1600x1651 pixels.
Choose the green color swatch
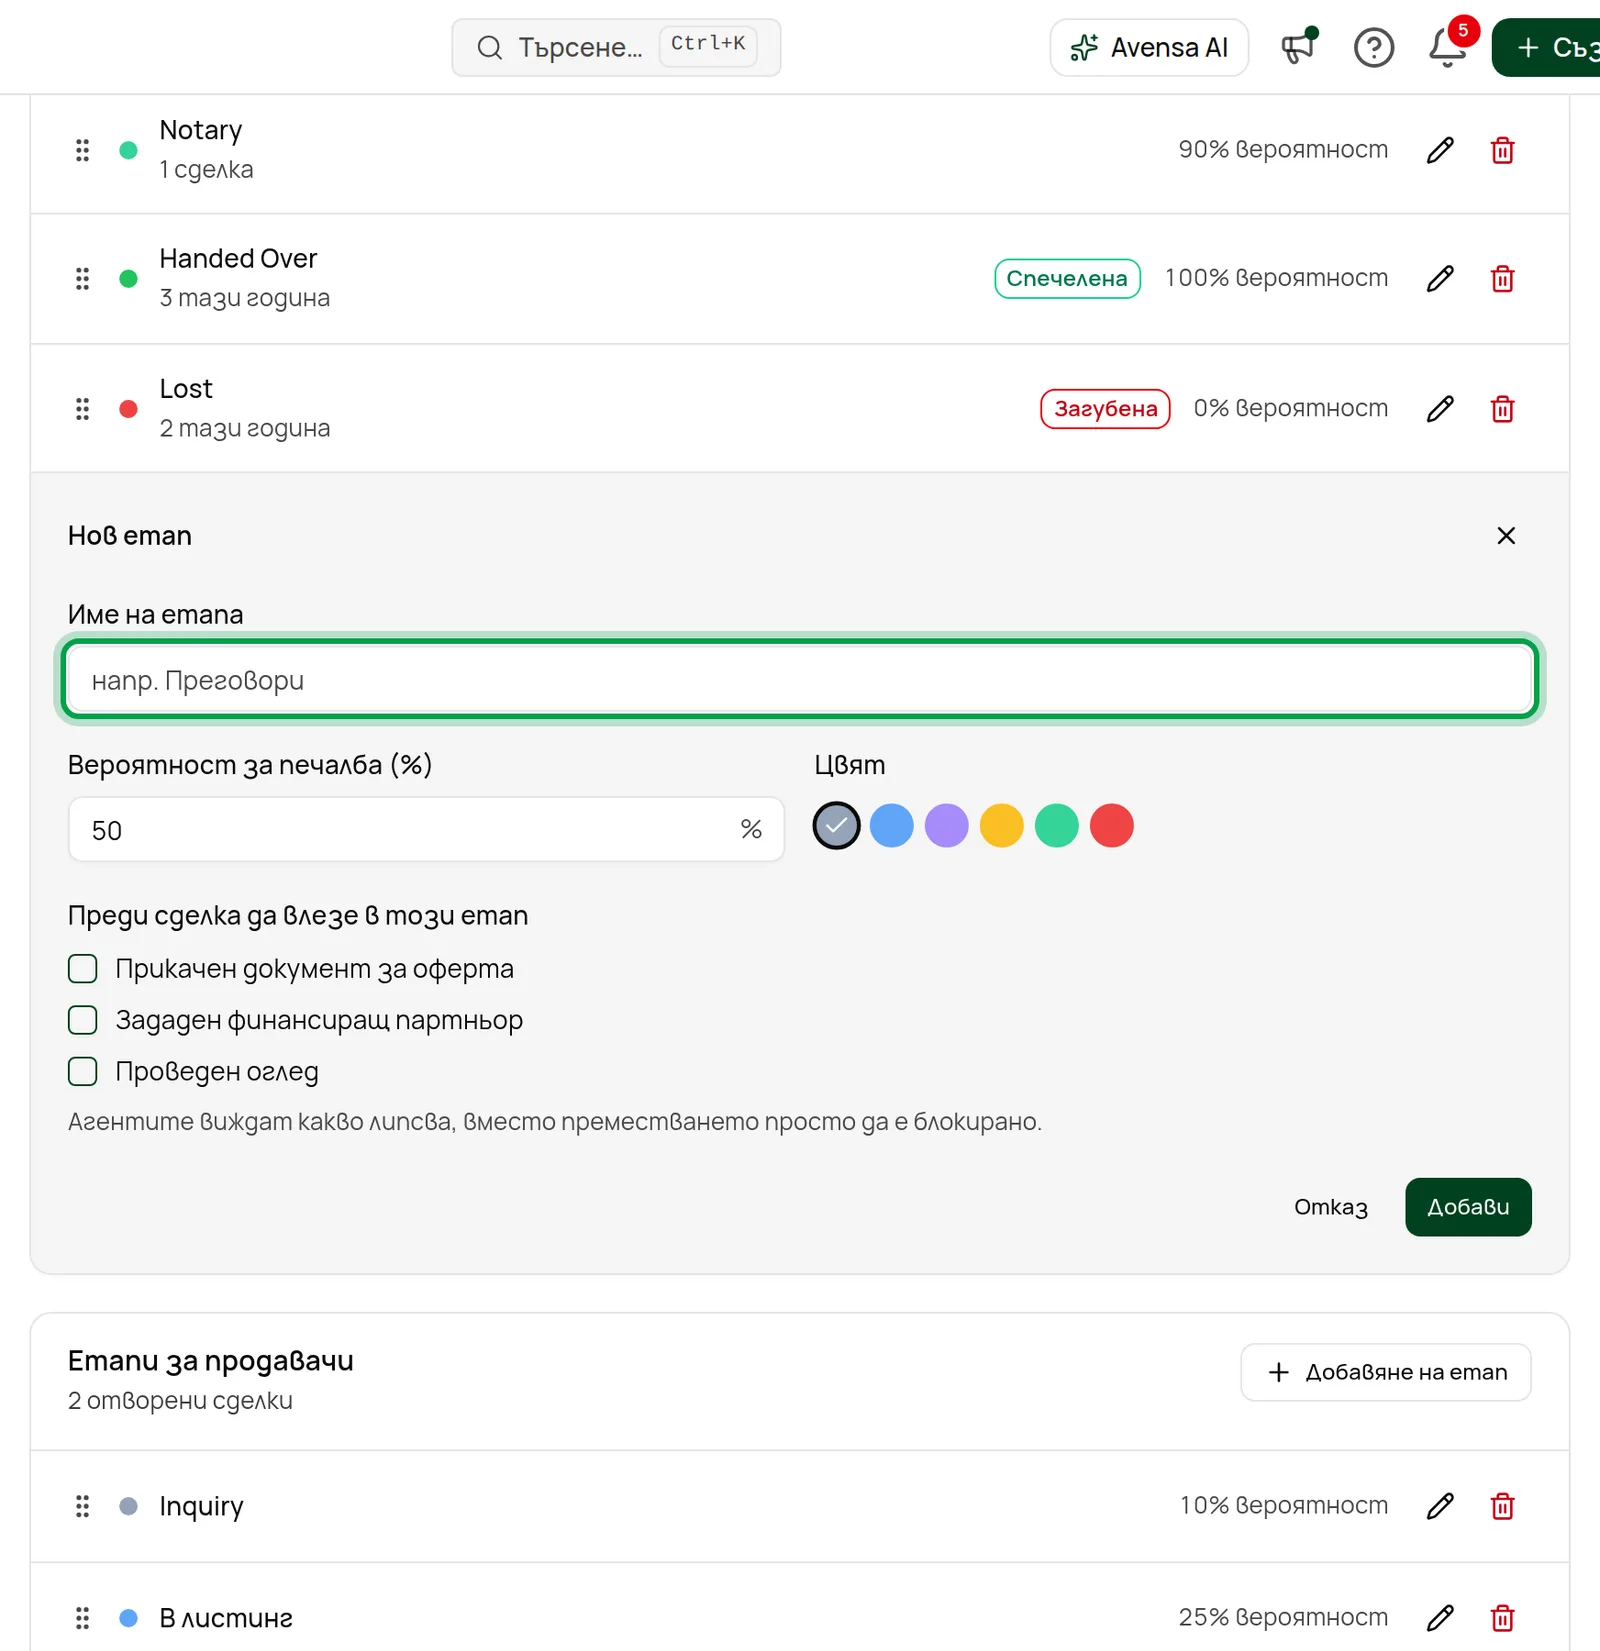[1056, 825]
